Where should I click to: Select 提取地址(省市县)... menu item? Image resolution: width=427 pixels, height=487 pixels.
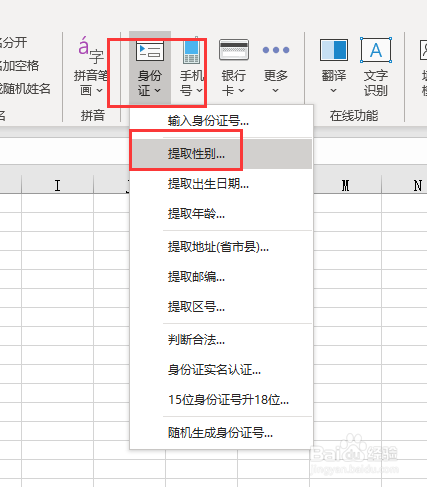point(221,247)
